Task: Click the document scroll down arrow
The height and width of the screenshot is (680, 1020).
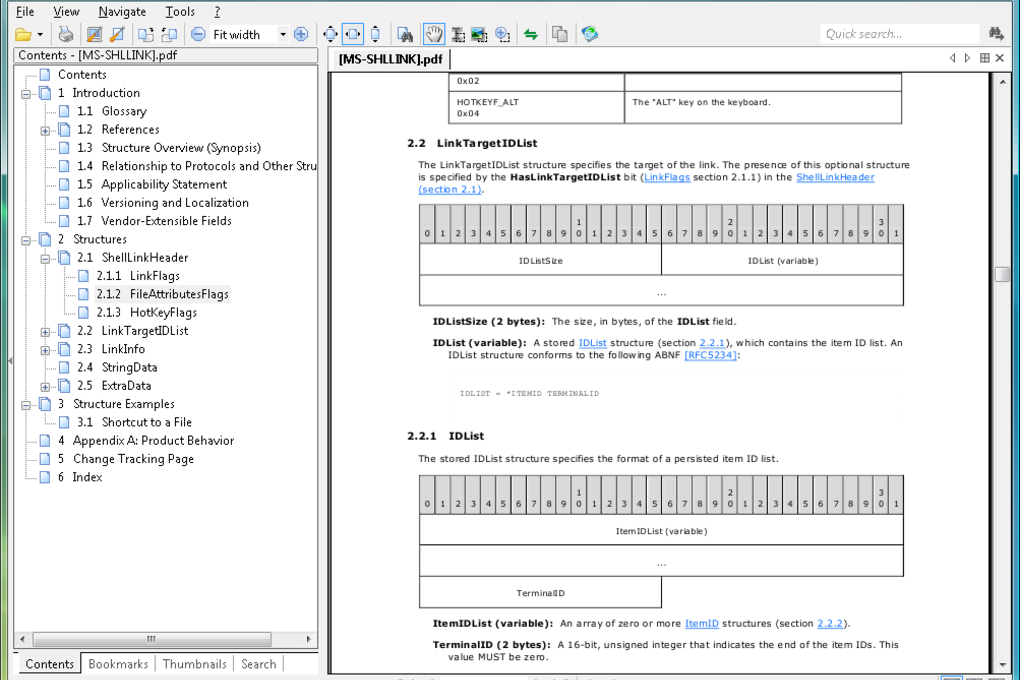Action: click(1002, 665)
